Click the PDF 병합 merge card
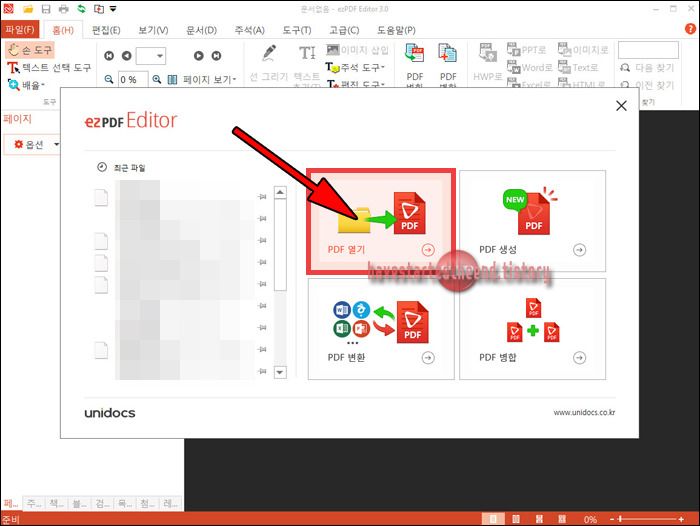Viewport: 700px width, 526px height. click(x=533, y=329)
